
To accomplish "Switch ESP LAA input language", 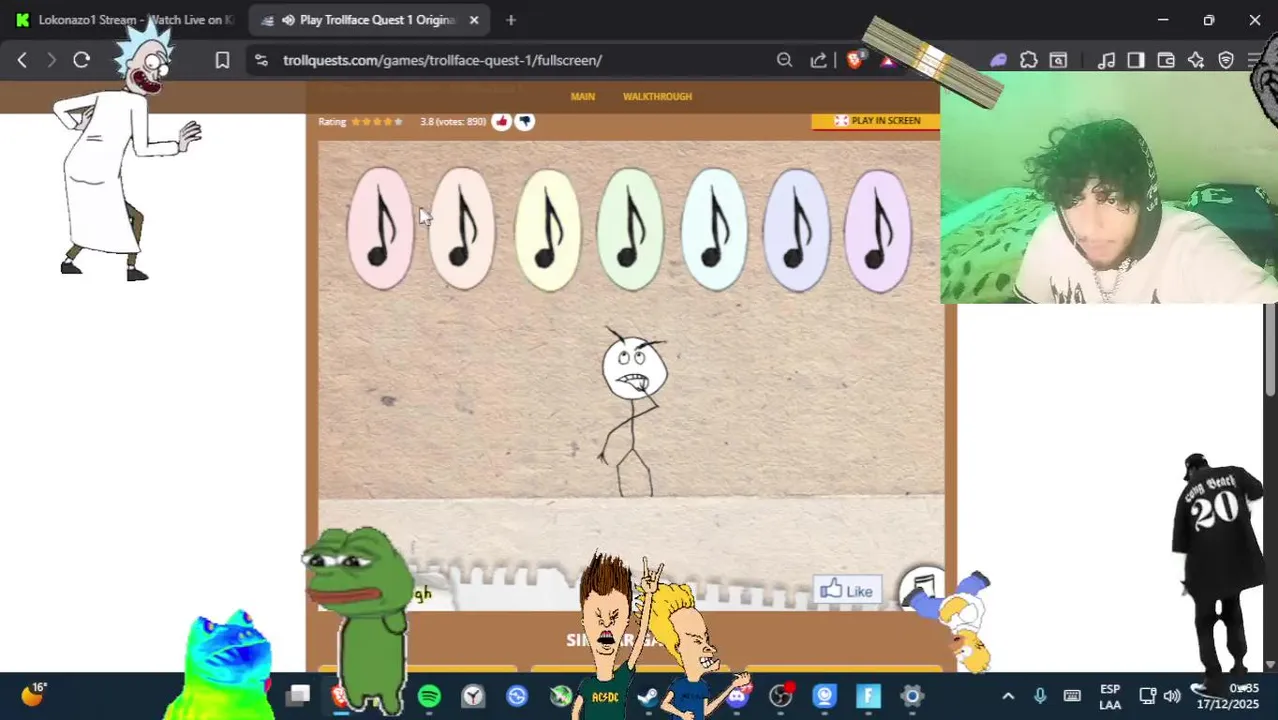I will click(x=1110, y=697).
